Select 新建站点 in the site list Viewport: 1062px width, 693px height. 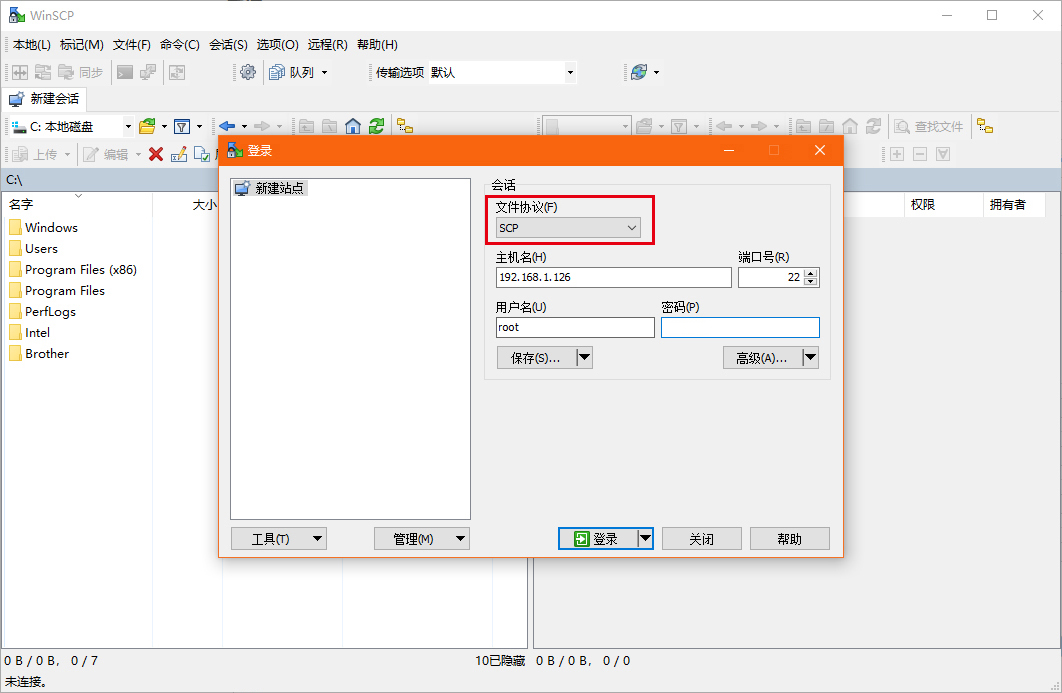coord(270,188)
